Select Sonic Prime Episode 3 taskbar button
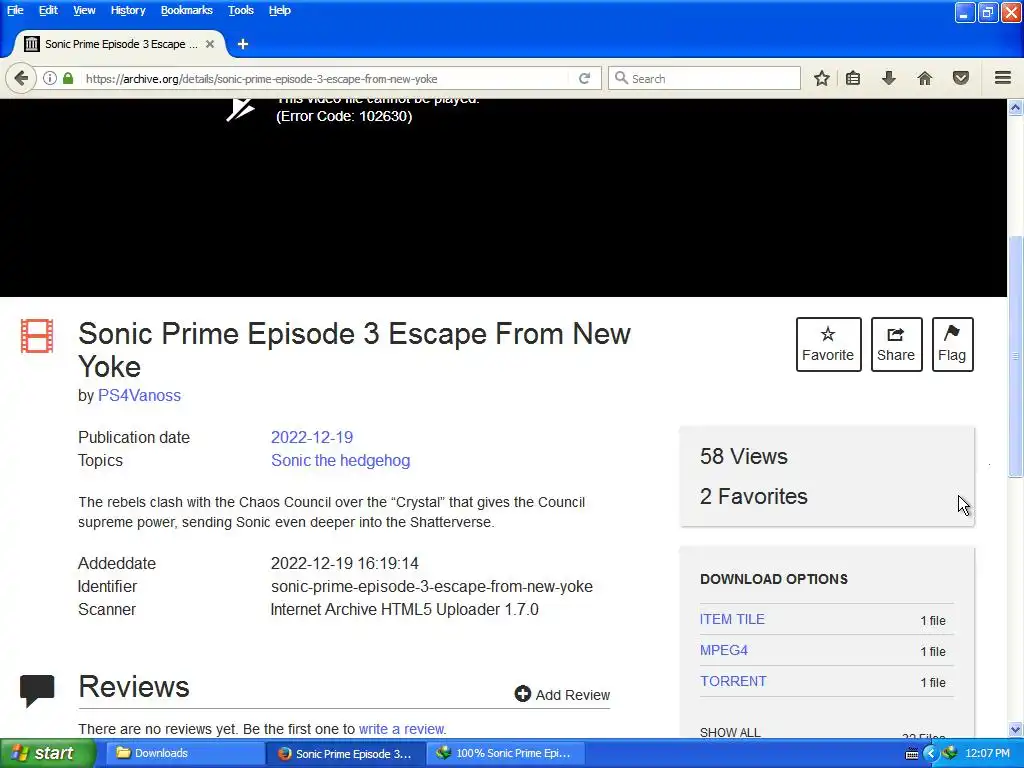Screen dimensions: 1024x768 345,754
